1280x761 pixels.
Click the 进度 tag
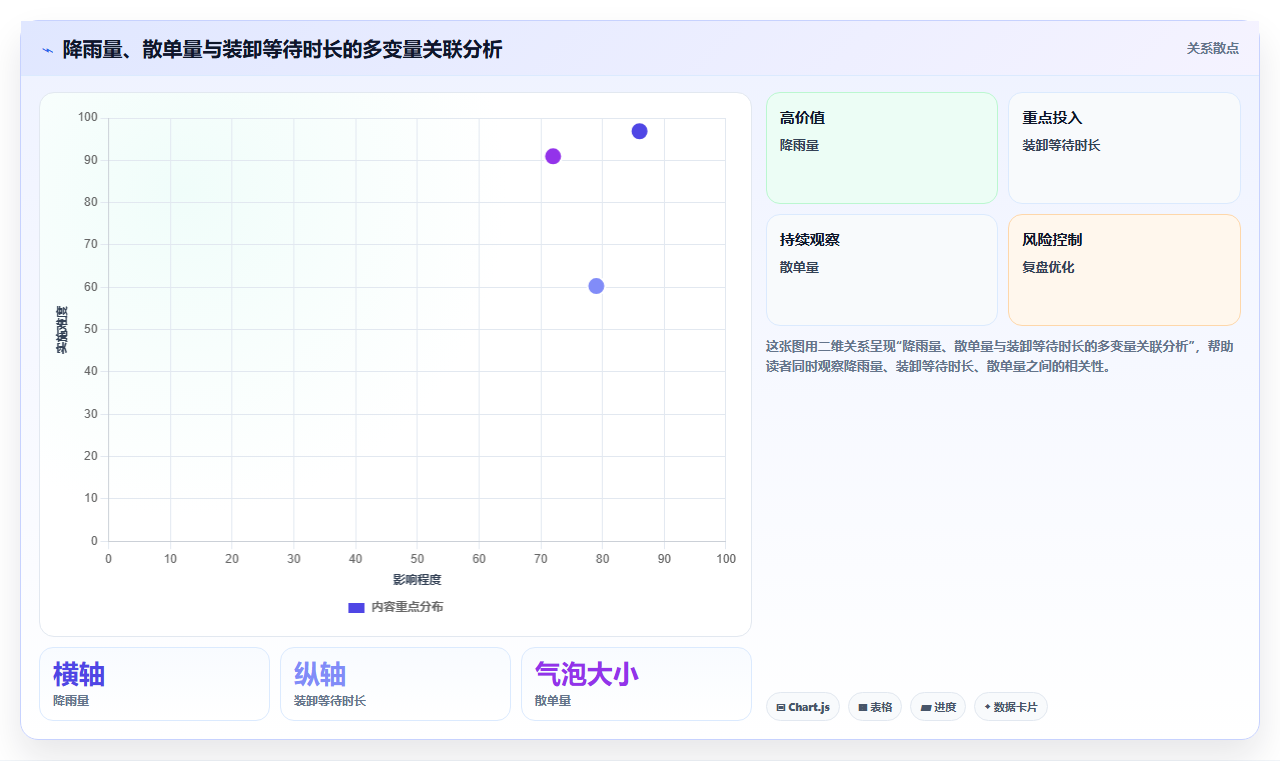tap(938, 707)
